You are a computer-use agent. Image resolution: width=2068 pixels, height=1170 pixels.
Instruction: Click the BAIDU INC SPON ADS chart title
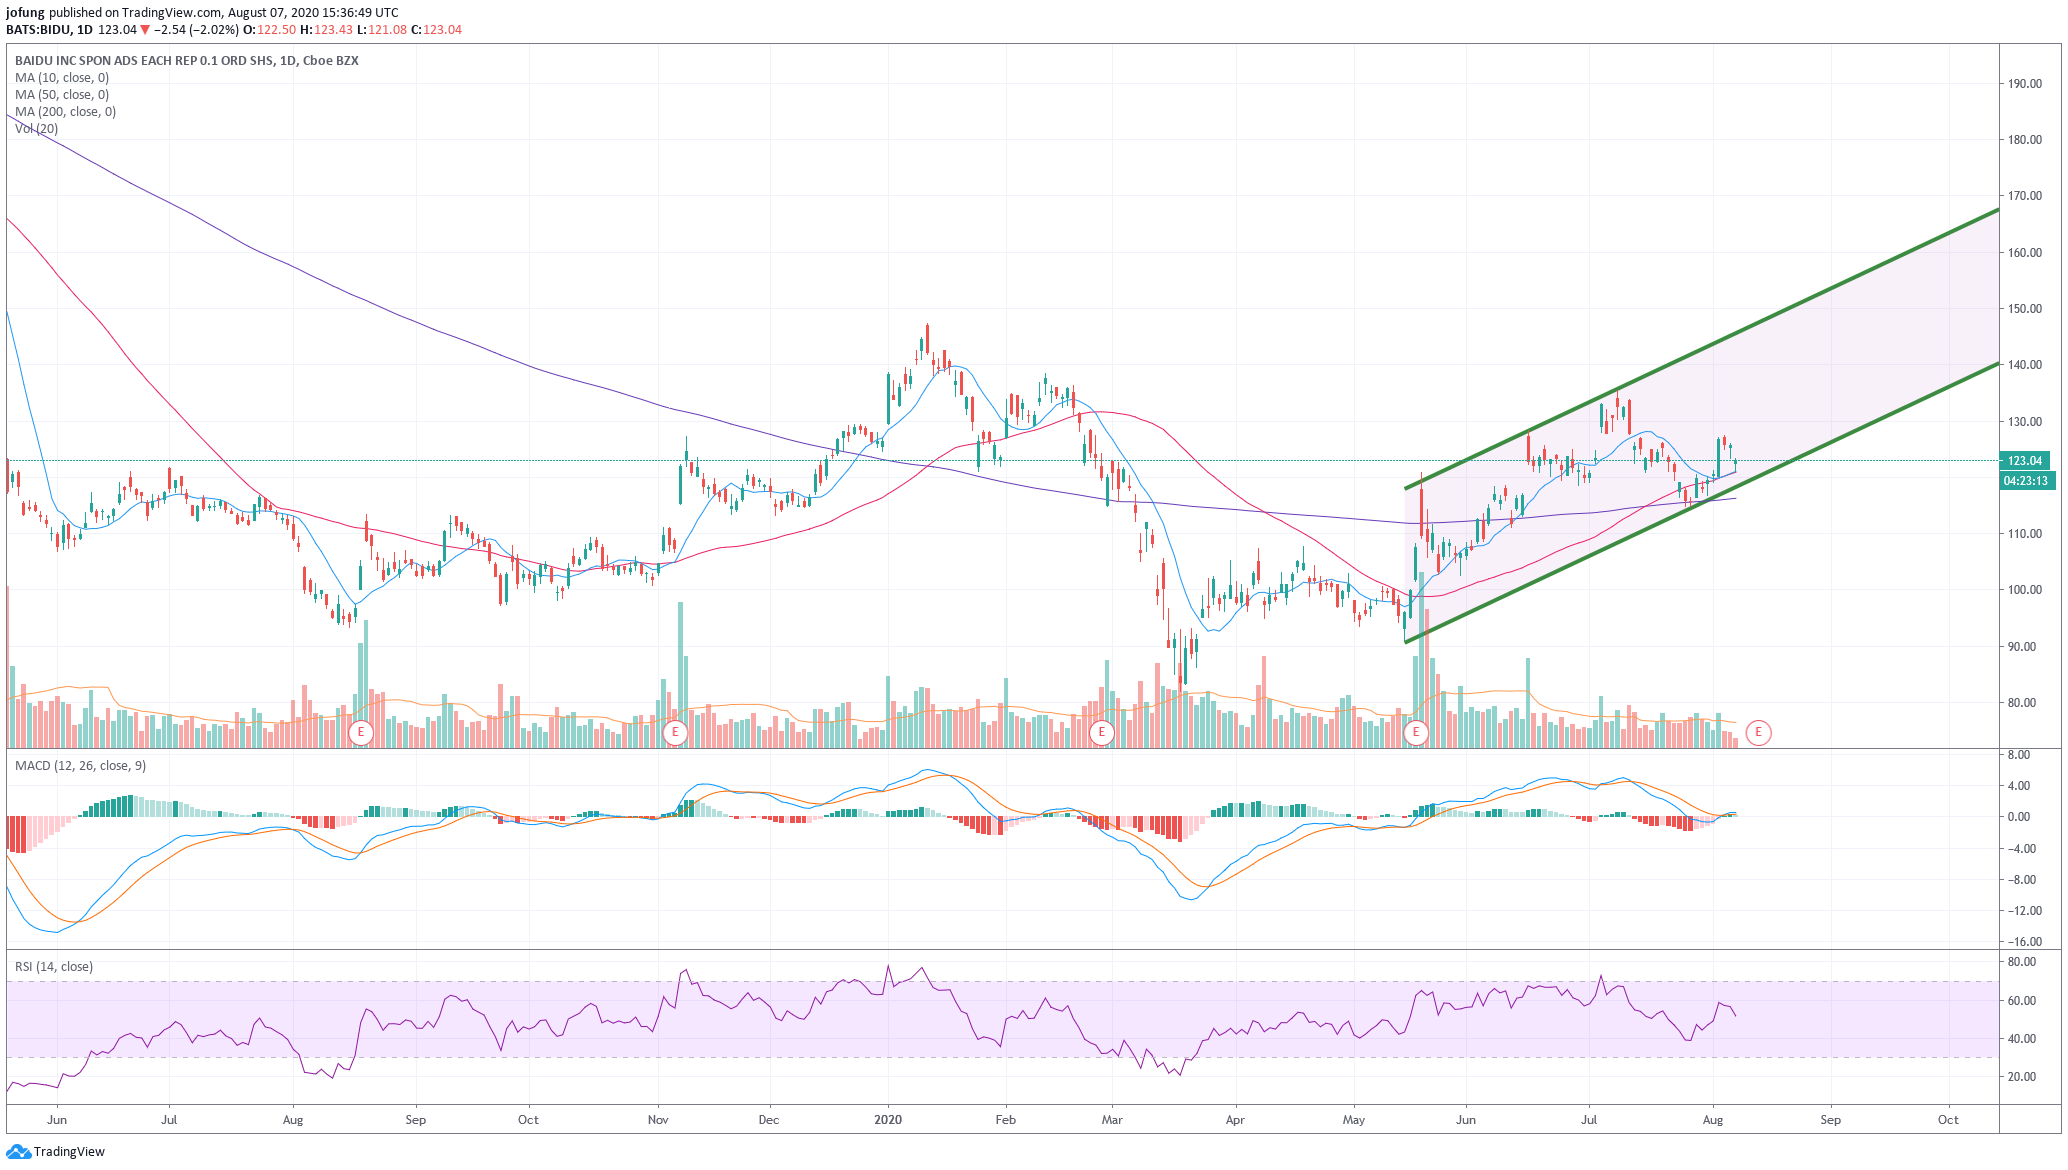tap(186, 61)
